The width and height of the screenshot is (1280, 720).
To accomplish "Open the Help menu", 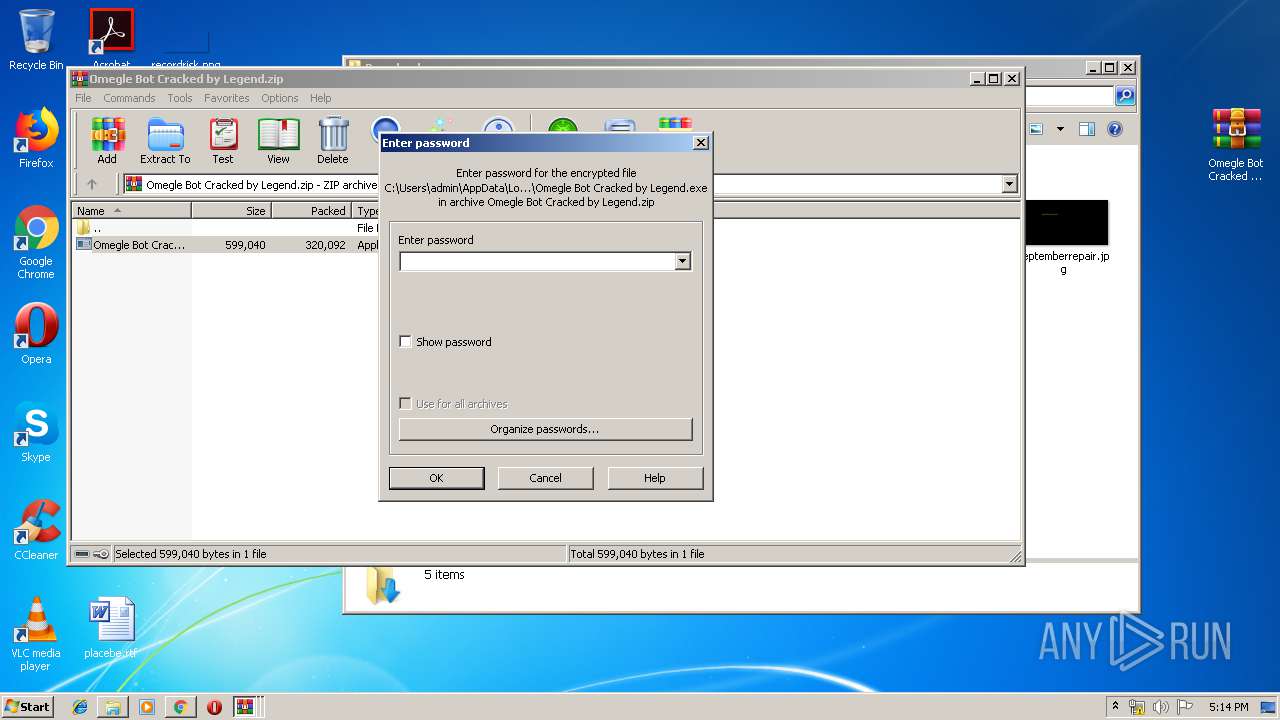I will [320, 98].
